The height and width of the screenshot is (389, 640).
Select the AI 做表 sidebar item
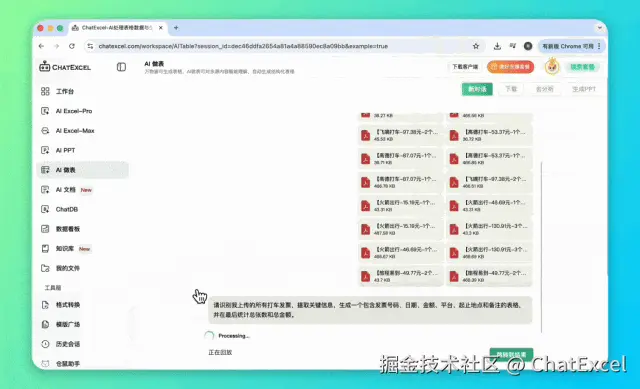tap(83, 170)
